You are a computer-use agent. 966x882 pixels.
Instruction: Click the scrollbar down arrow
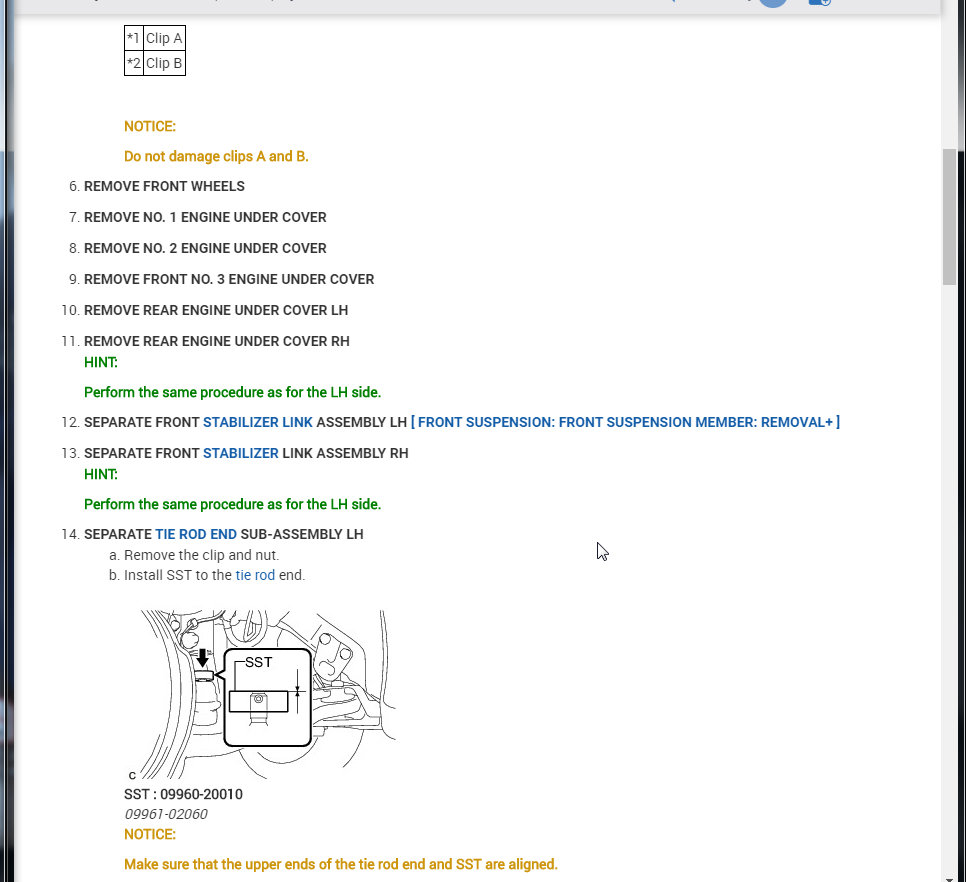tap(949, 878)
